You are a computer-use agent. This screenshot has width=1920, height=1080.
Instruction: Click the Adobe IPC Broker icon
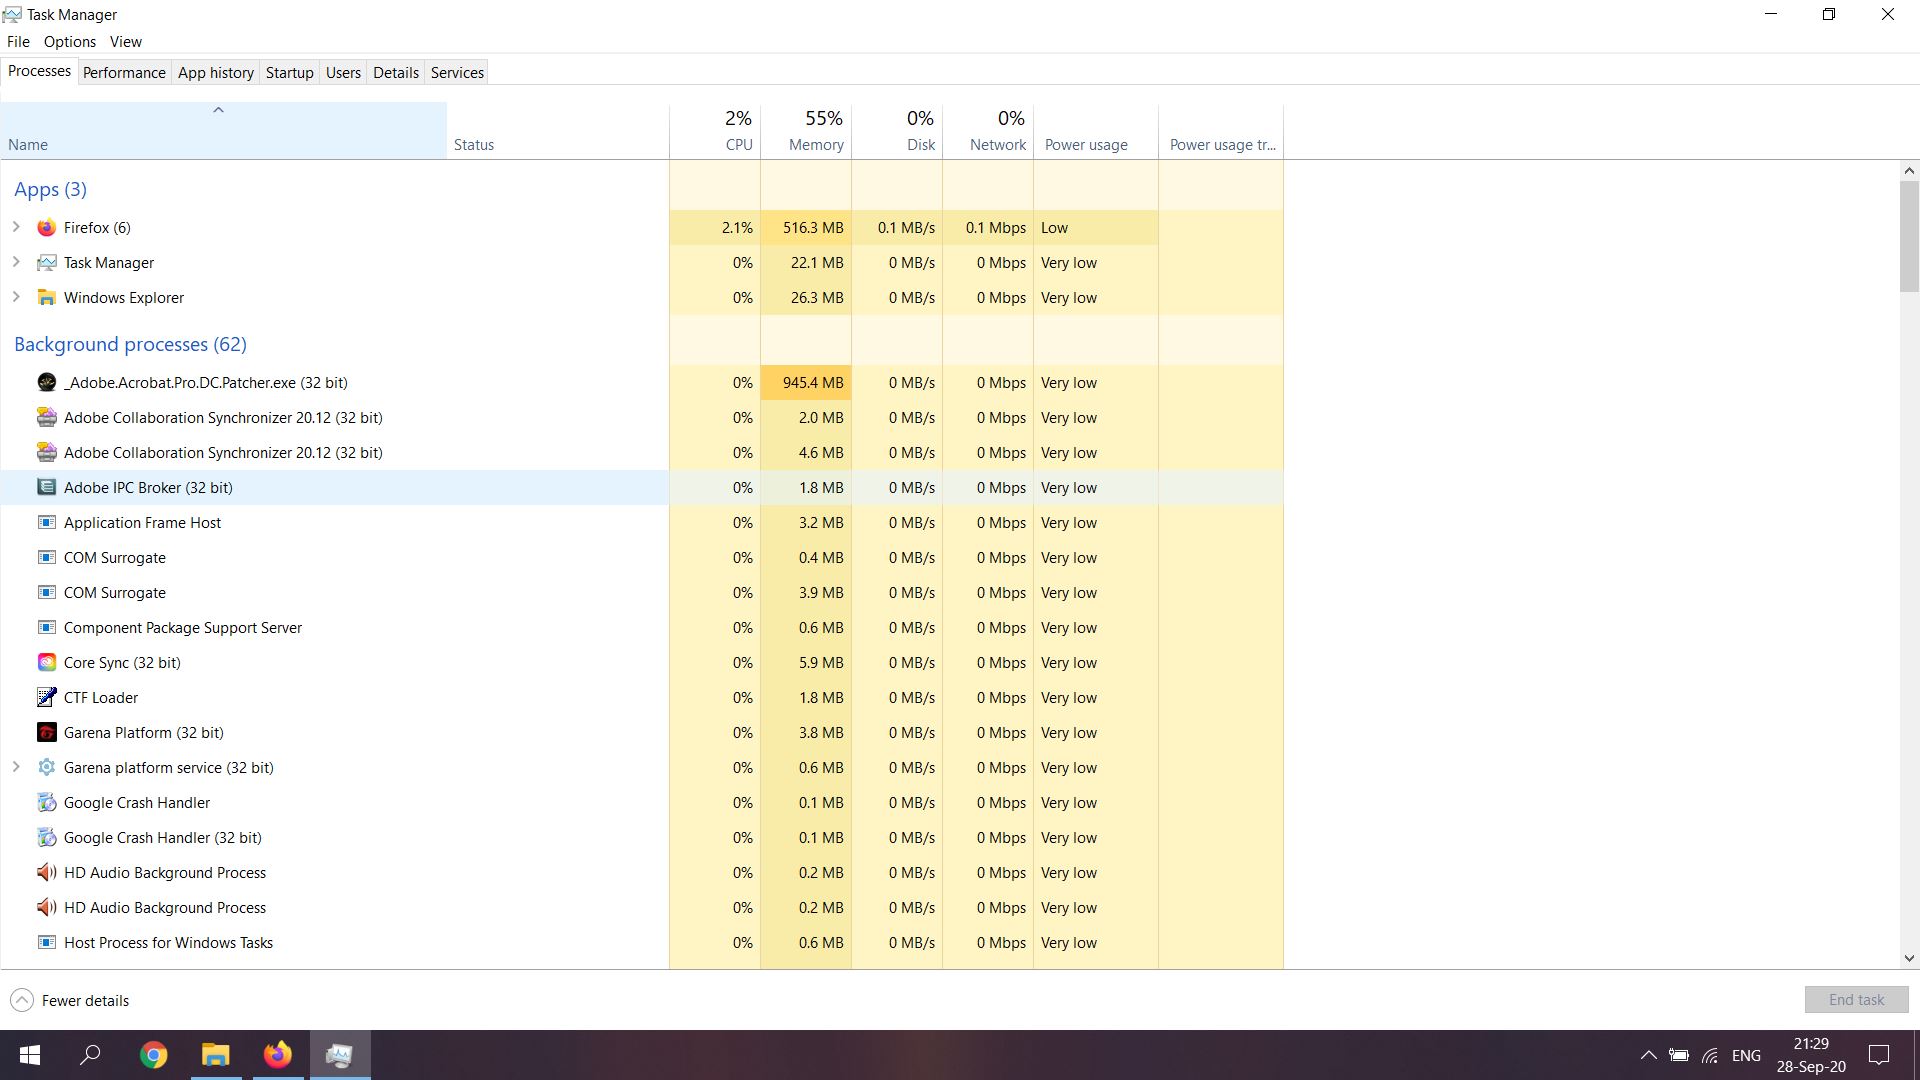(x=46, y=488)
